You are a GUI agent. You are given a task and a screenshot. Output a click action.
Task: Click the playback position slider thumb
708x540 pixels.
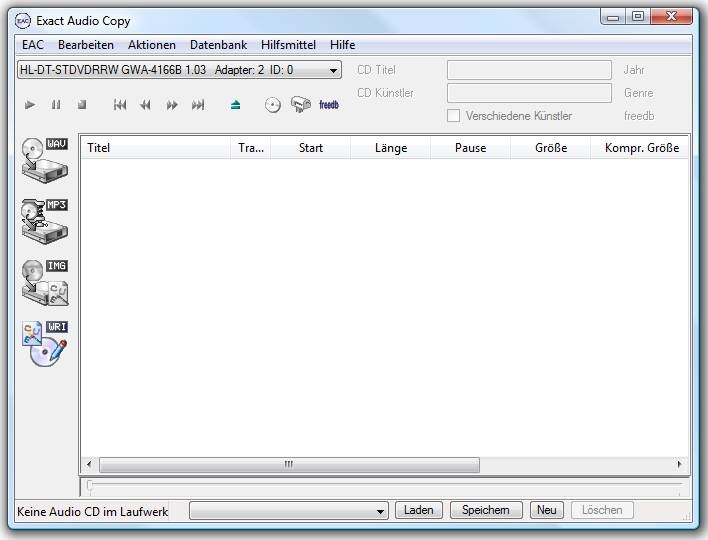(90, 485)
